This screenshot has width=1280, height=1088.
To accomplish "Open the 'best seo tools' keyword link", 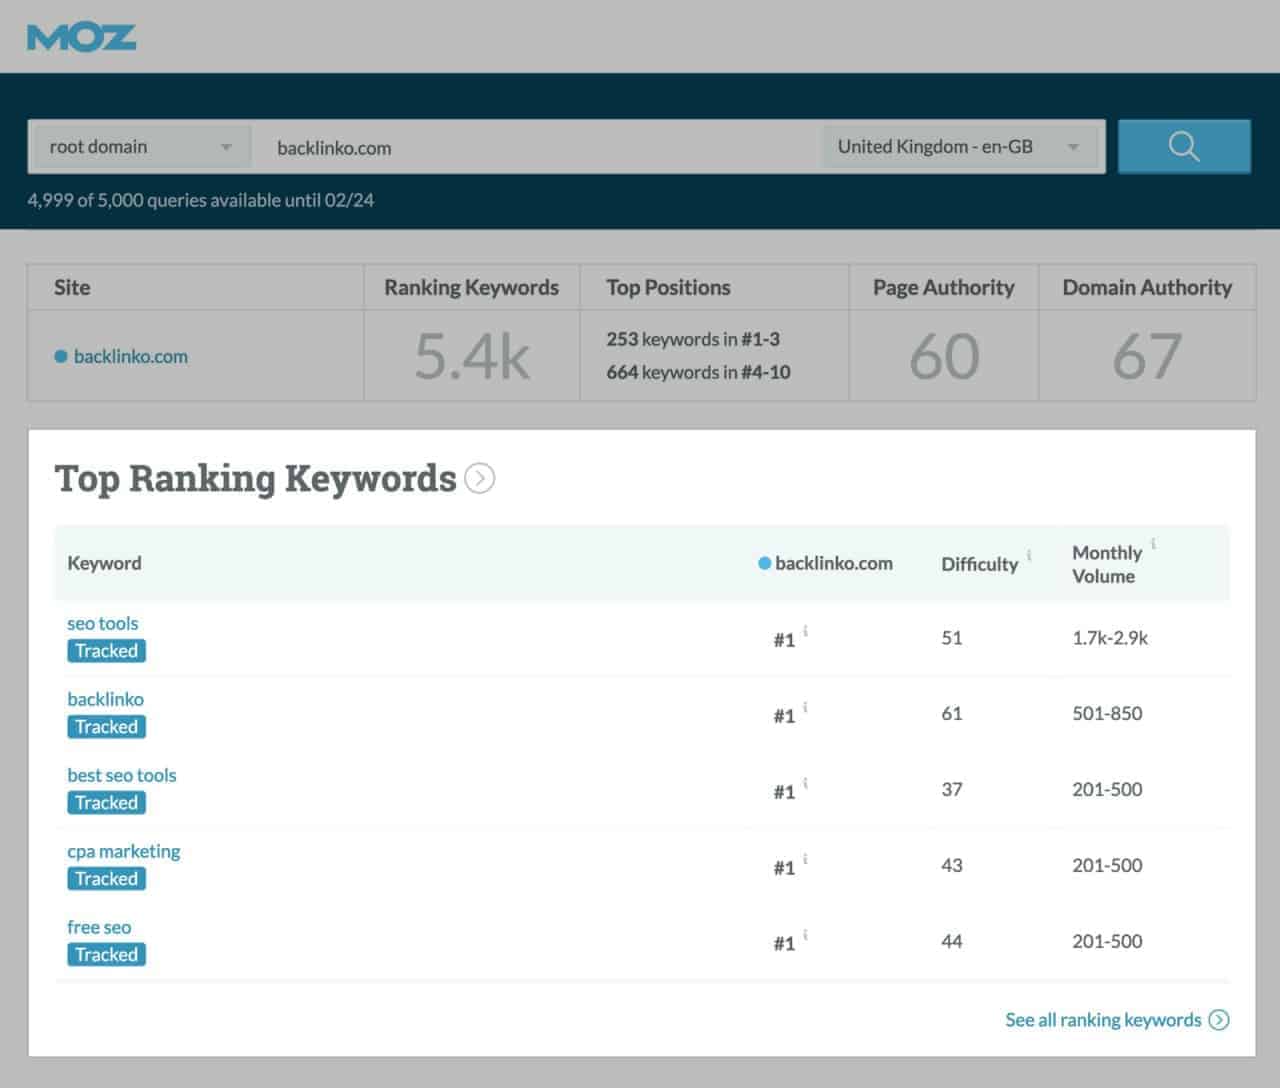I will click(x=122, y=775).
